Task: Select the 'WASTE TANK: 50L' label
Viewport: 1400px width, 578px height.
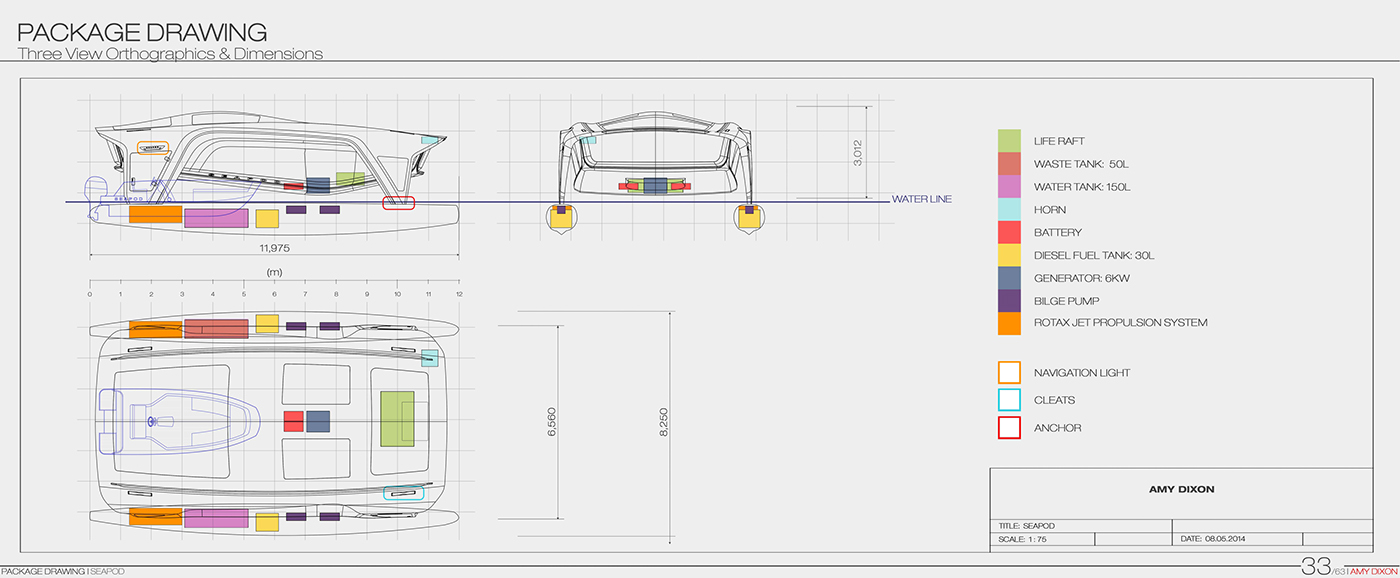Action: coord(1082,164)
